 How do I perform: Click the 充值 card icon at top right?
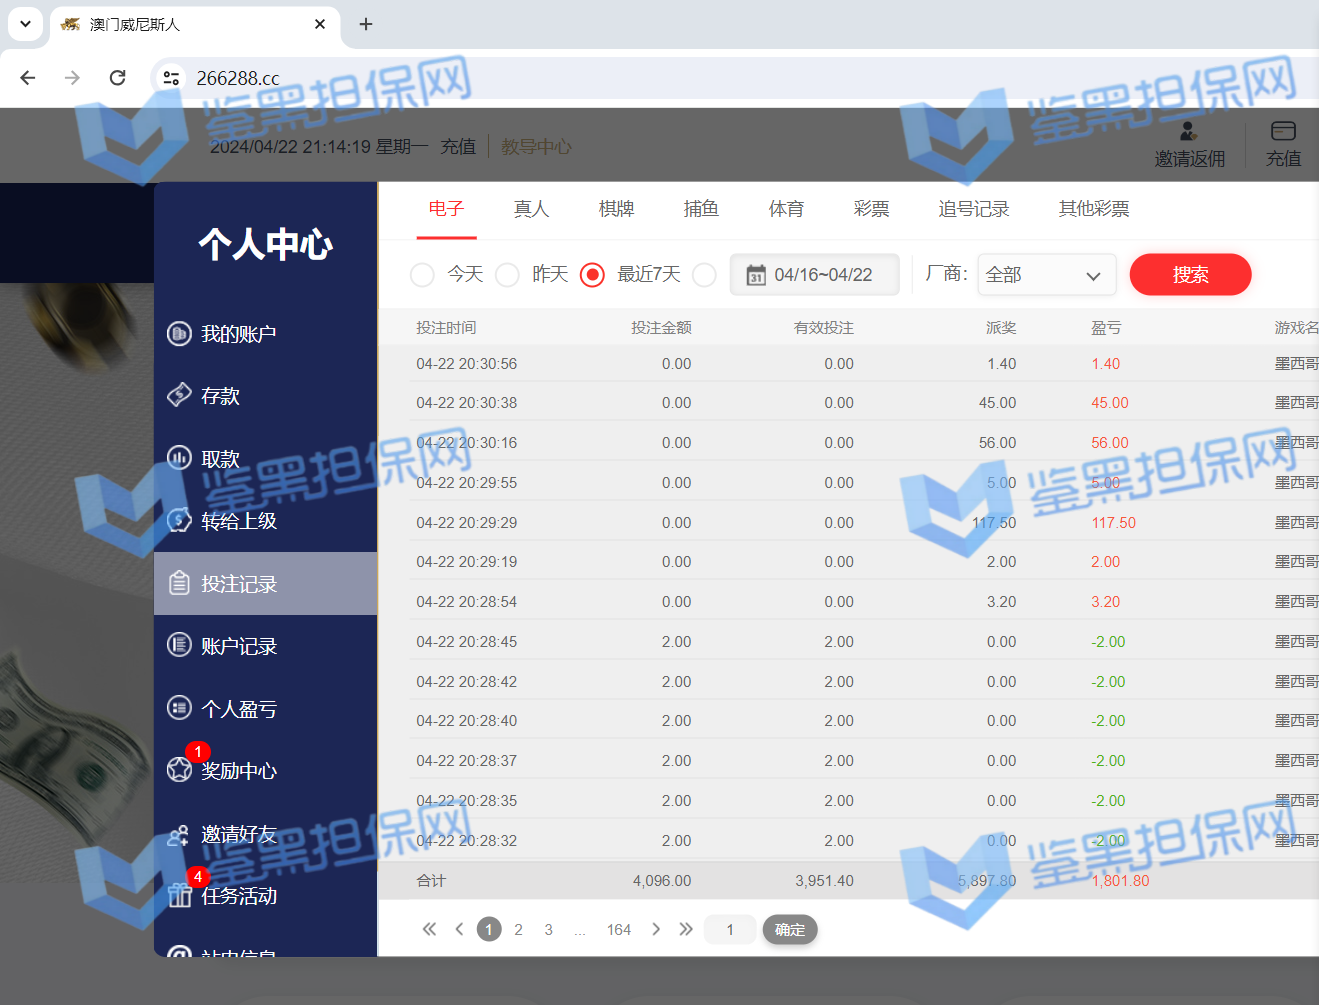coord(1283,131)
